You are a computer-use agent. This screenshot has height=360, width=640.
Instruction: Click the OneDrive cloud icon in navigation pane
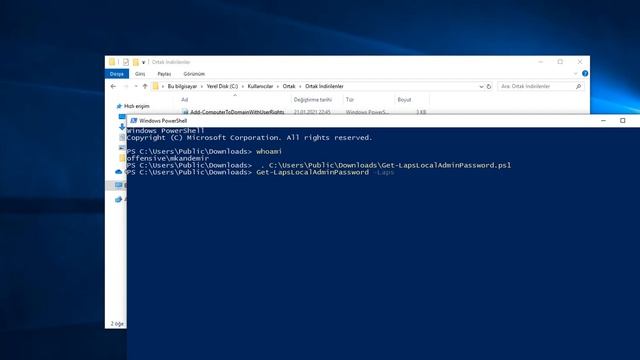tap(119, 172)
